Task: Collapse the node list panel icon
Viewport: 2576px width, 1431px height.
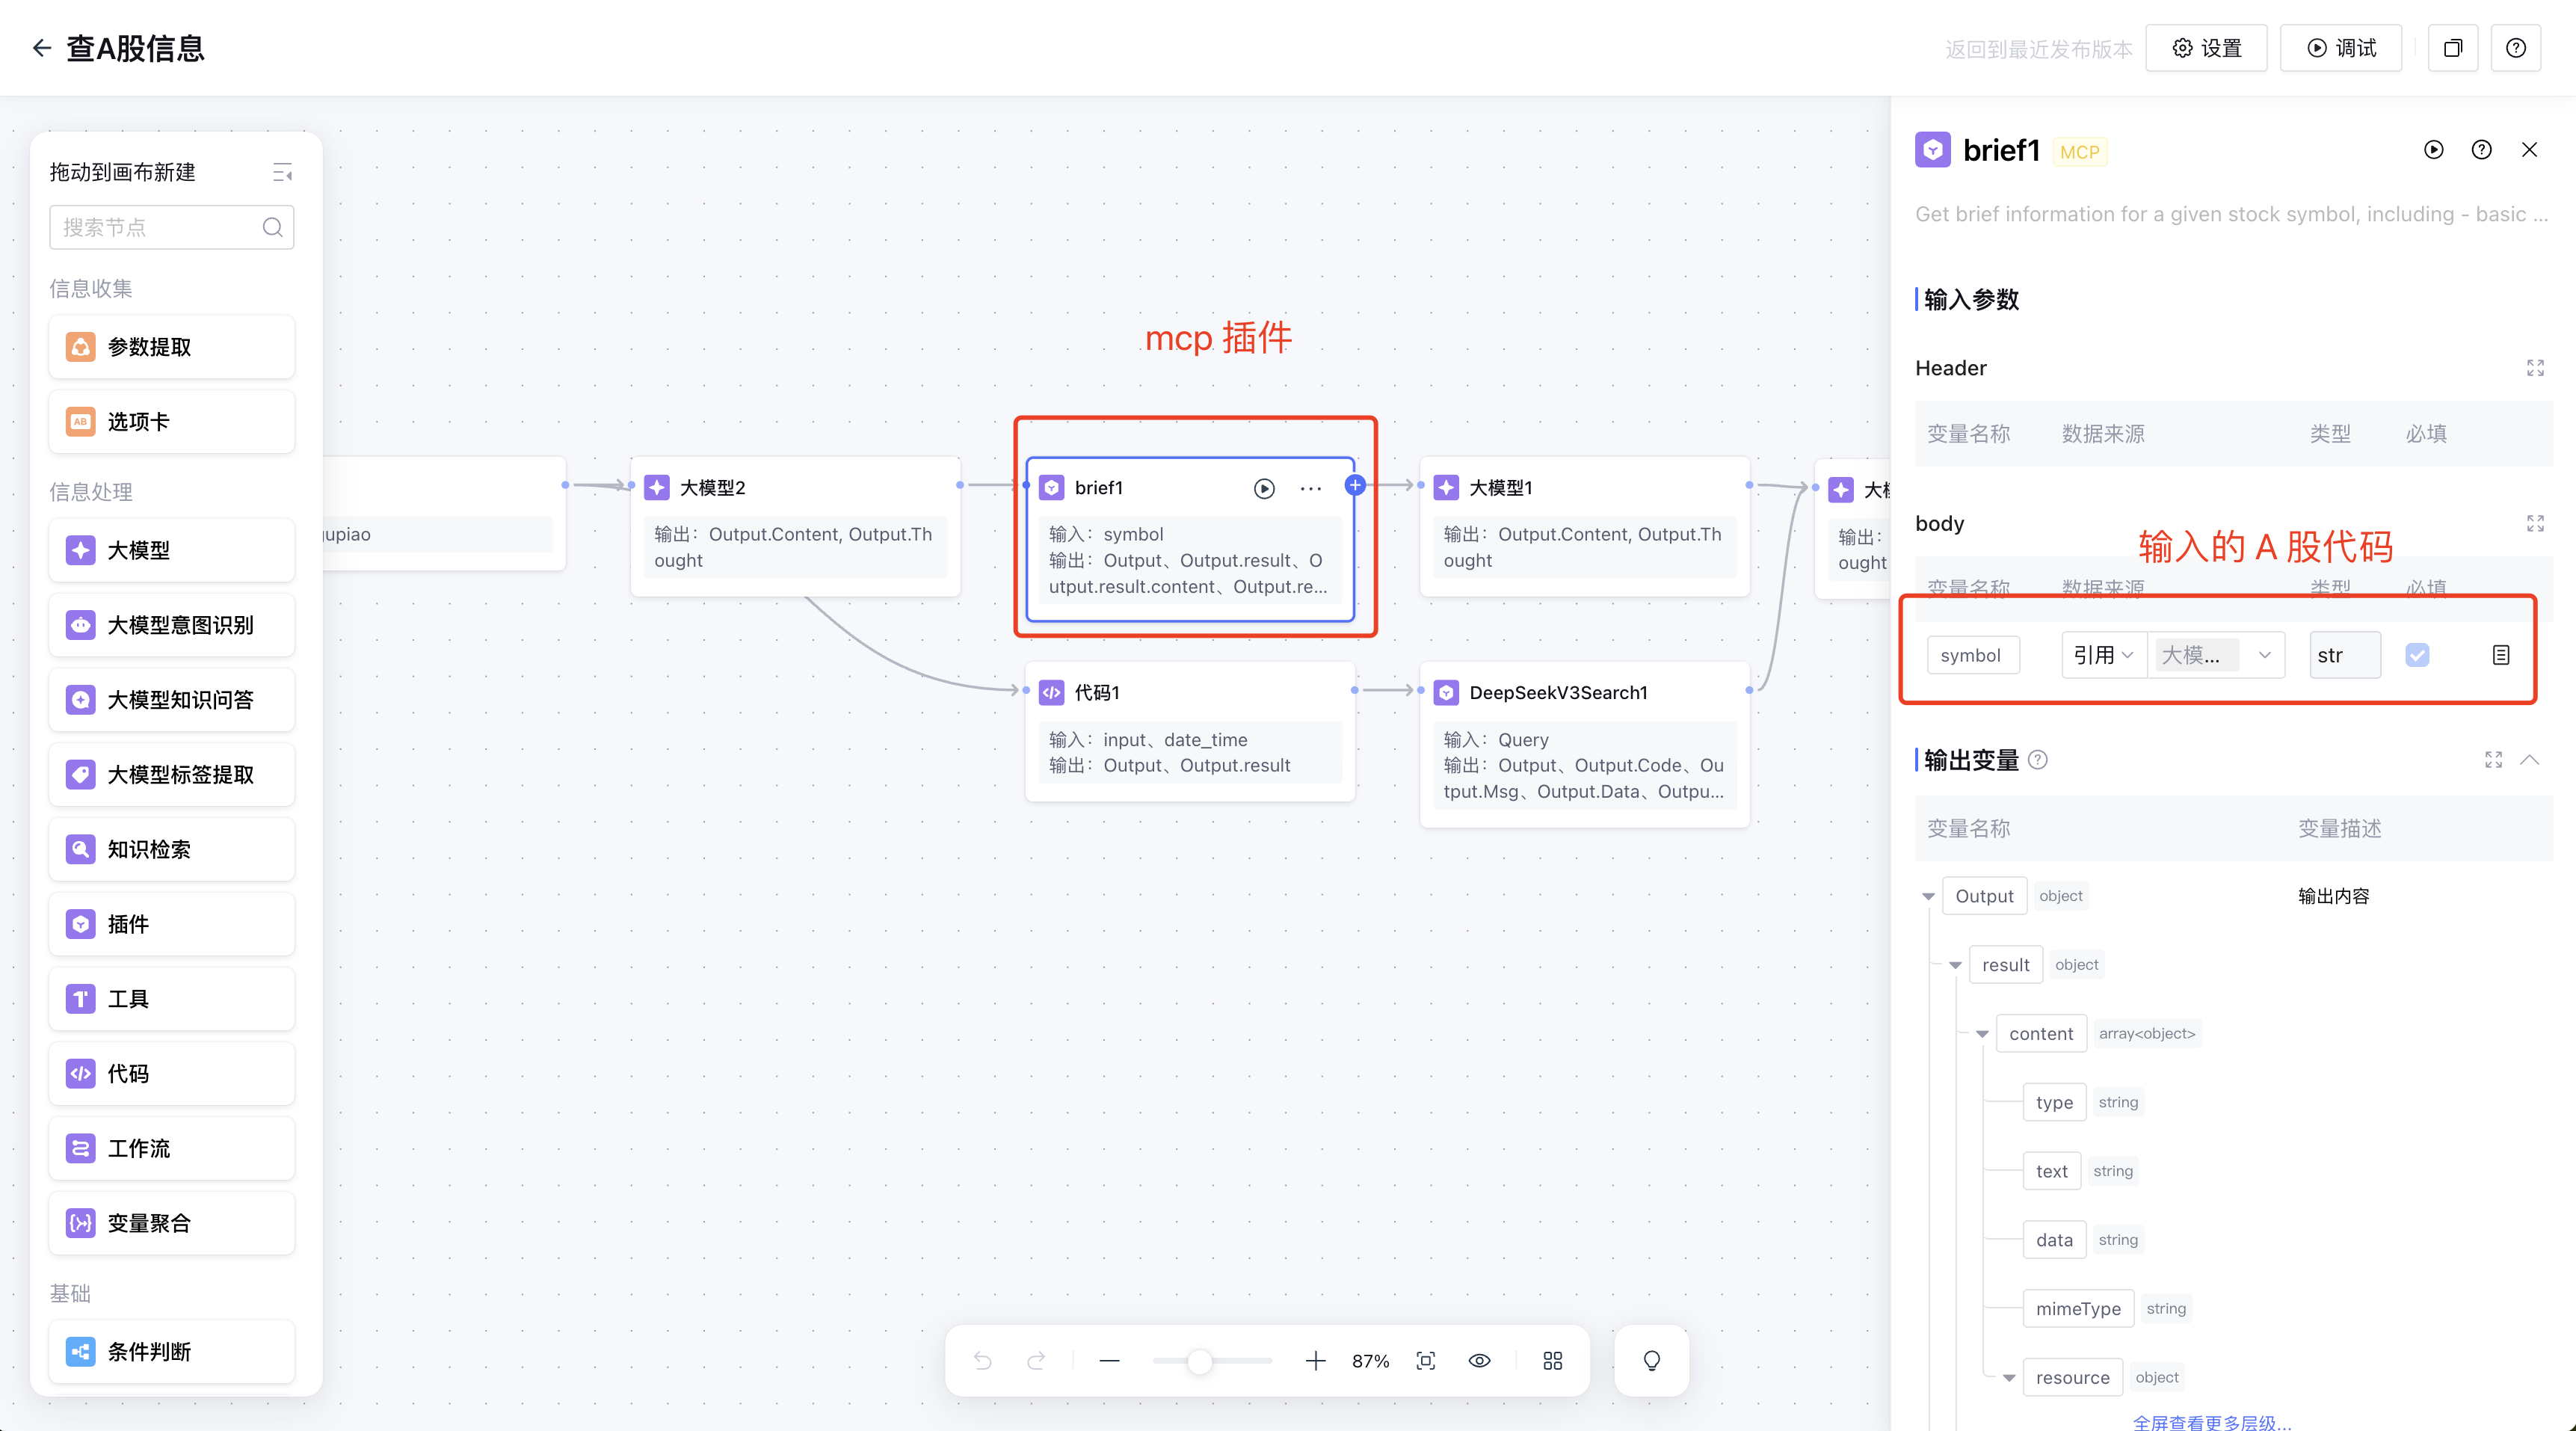Action: click(x=282, y=172)
